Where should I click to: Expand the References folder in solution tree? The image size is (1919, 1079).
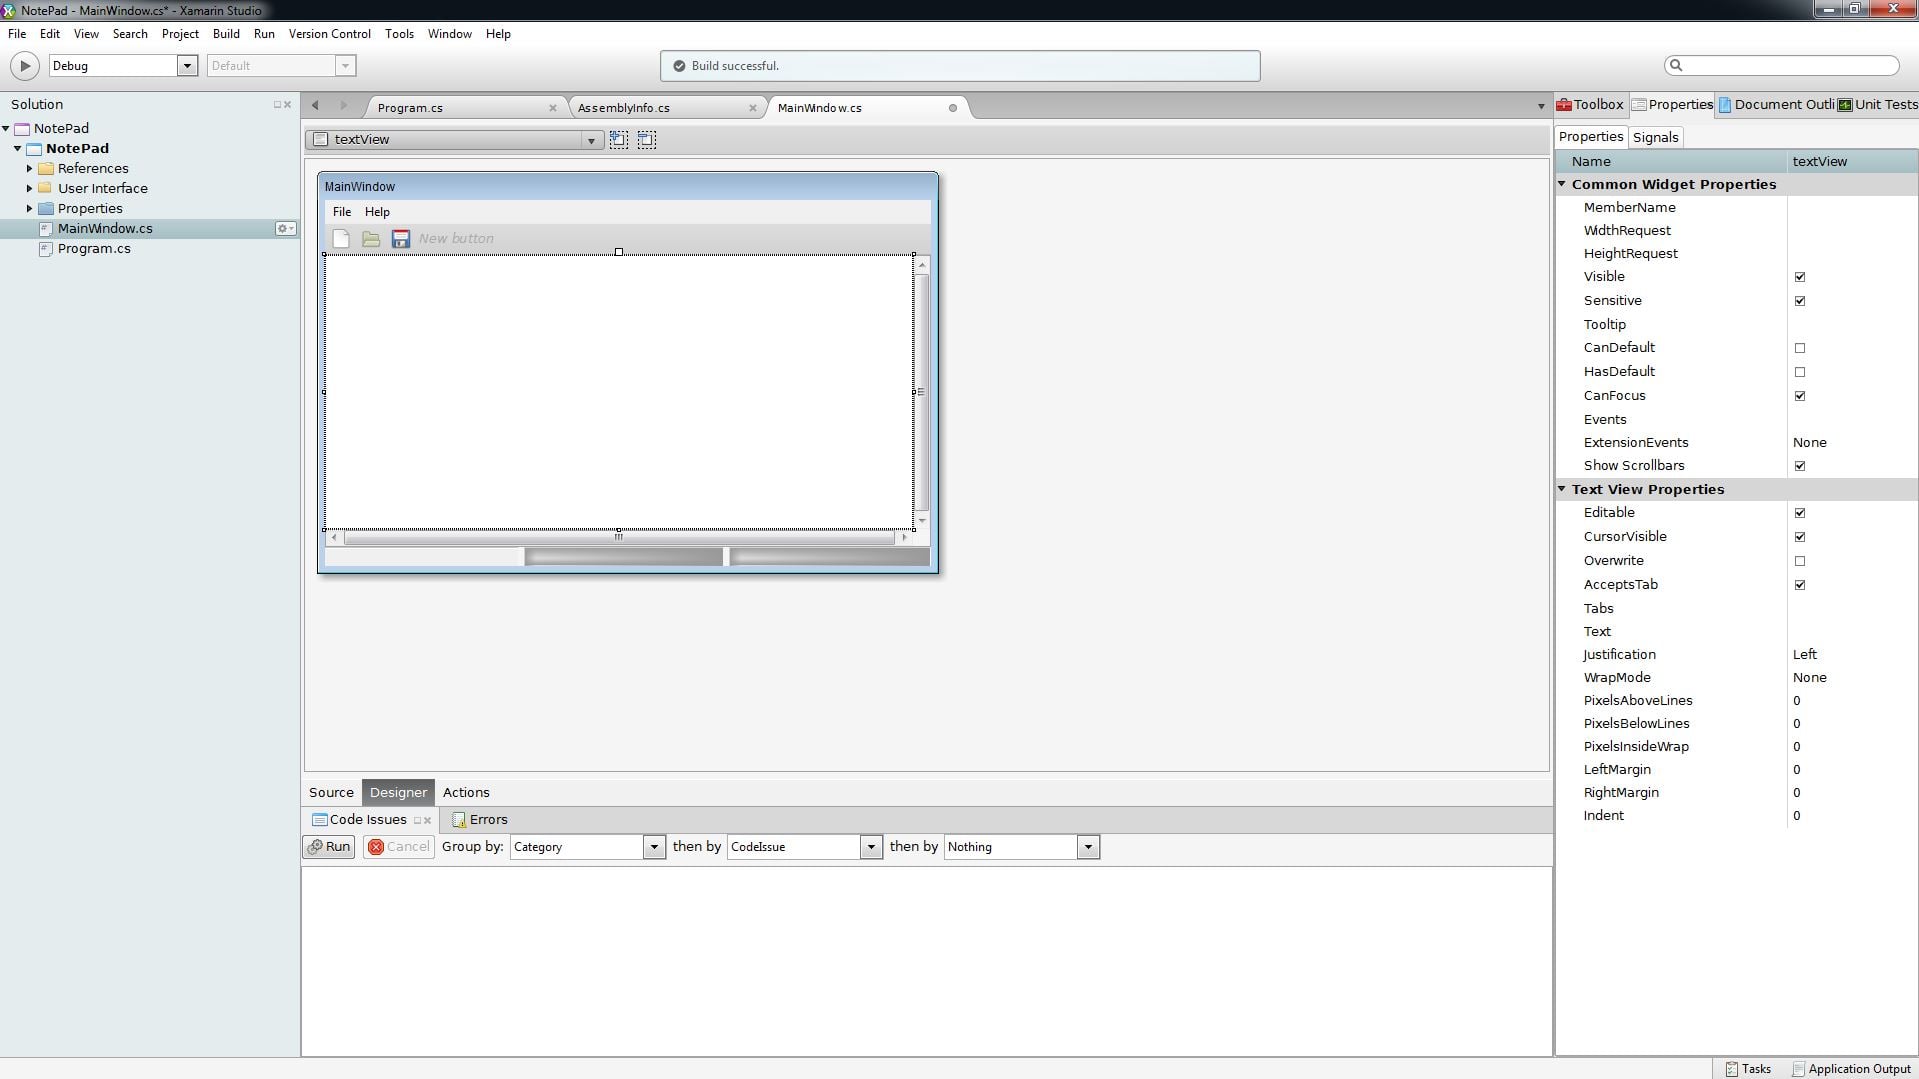pos(29,169)
